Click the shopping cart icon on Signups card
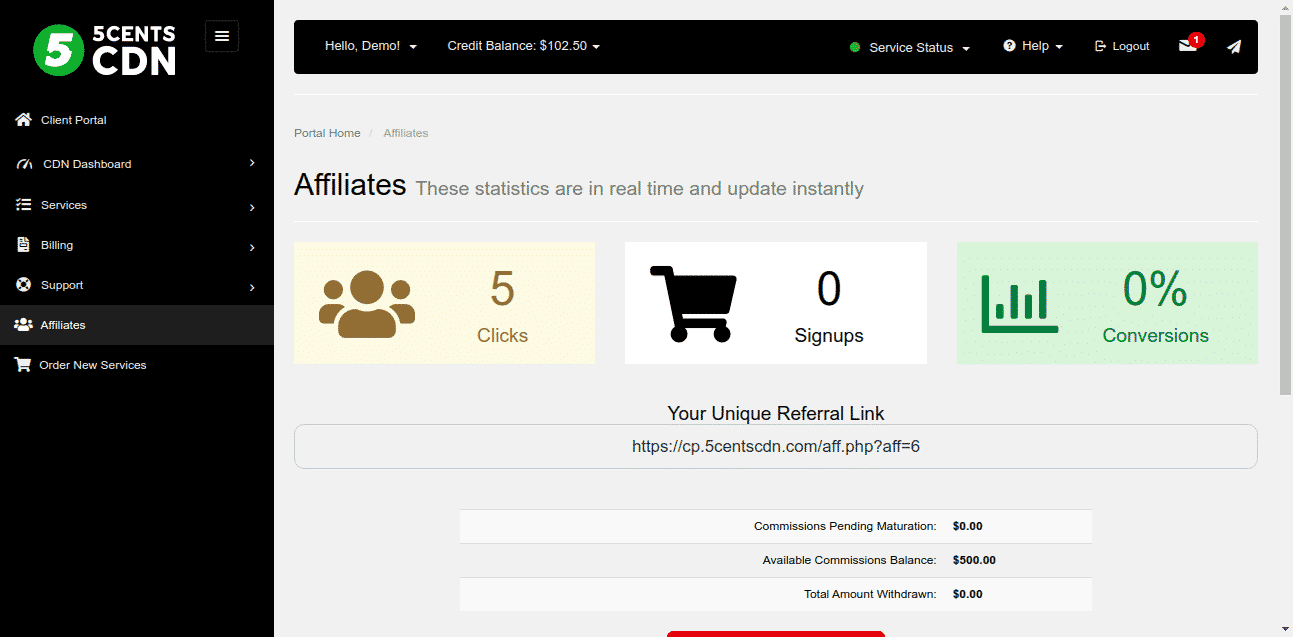The image size is (1293, 637). pyautogui.click(x=693, y=303)
